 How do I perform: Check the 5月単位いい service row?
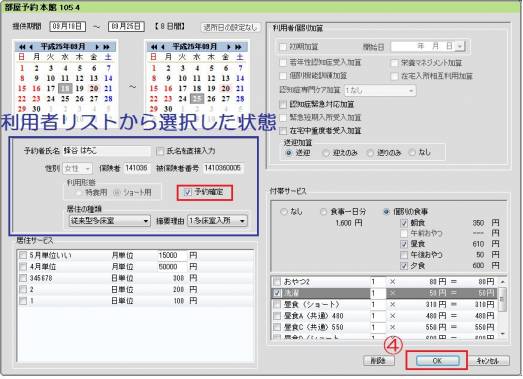coord(23,256)
